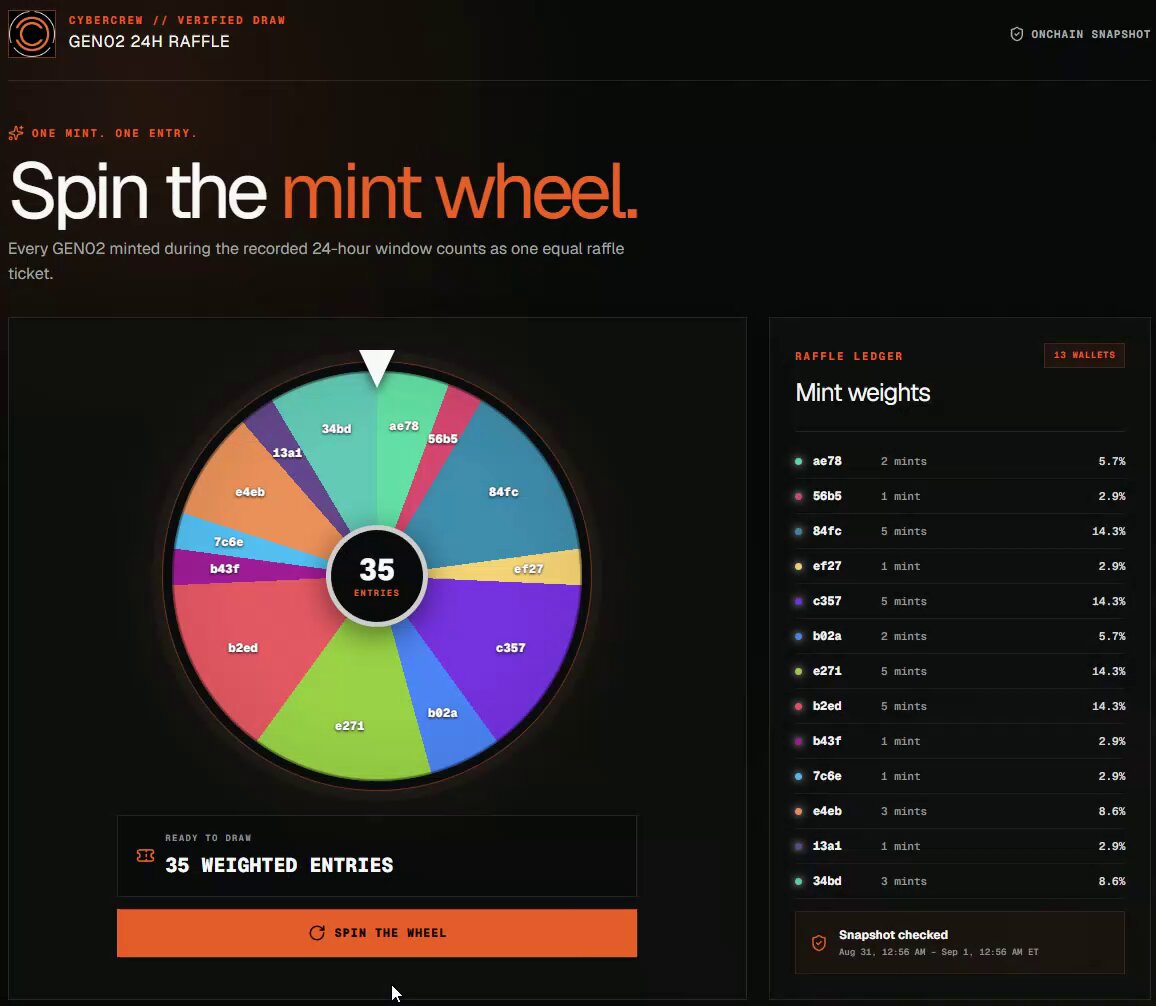Select wallet 56b5 in the ledger

point(960,496)
